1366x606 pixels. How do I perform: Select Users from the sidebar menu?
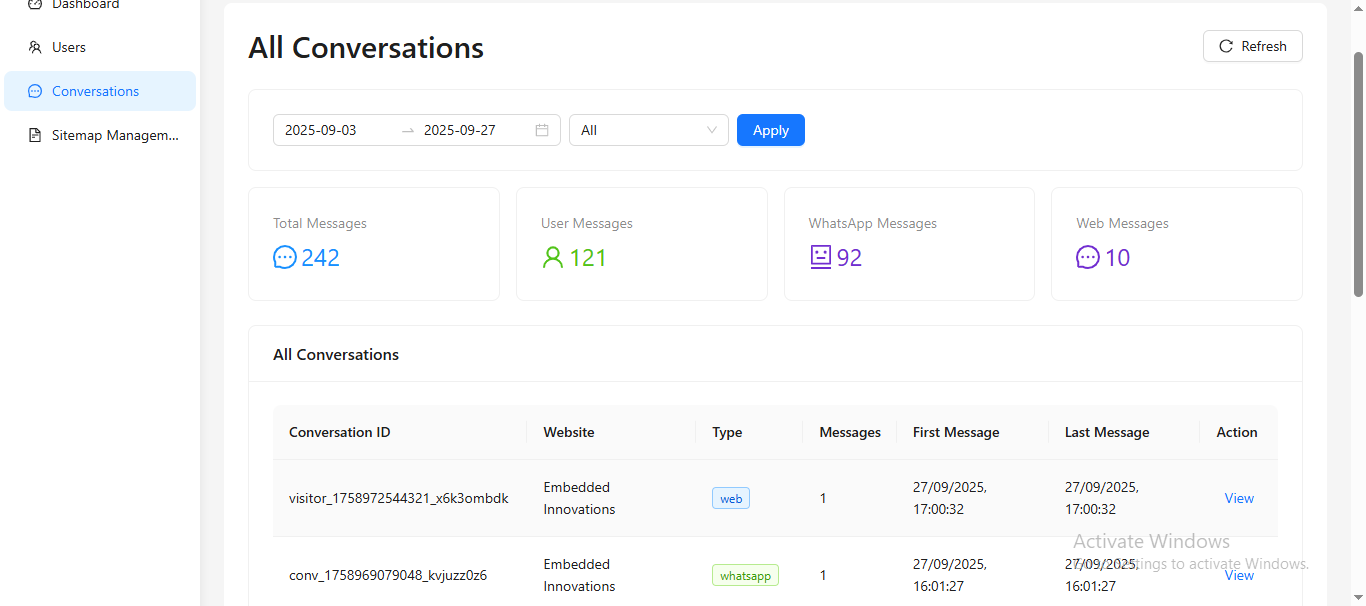pyautogui.click(x=68, y=47)
